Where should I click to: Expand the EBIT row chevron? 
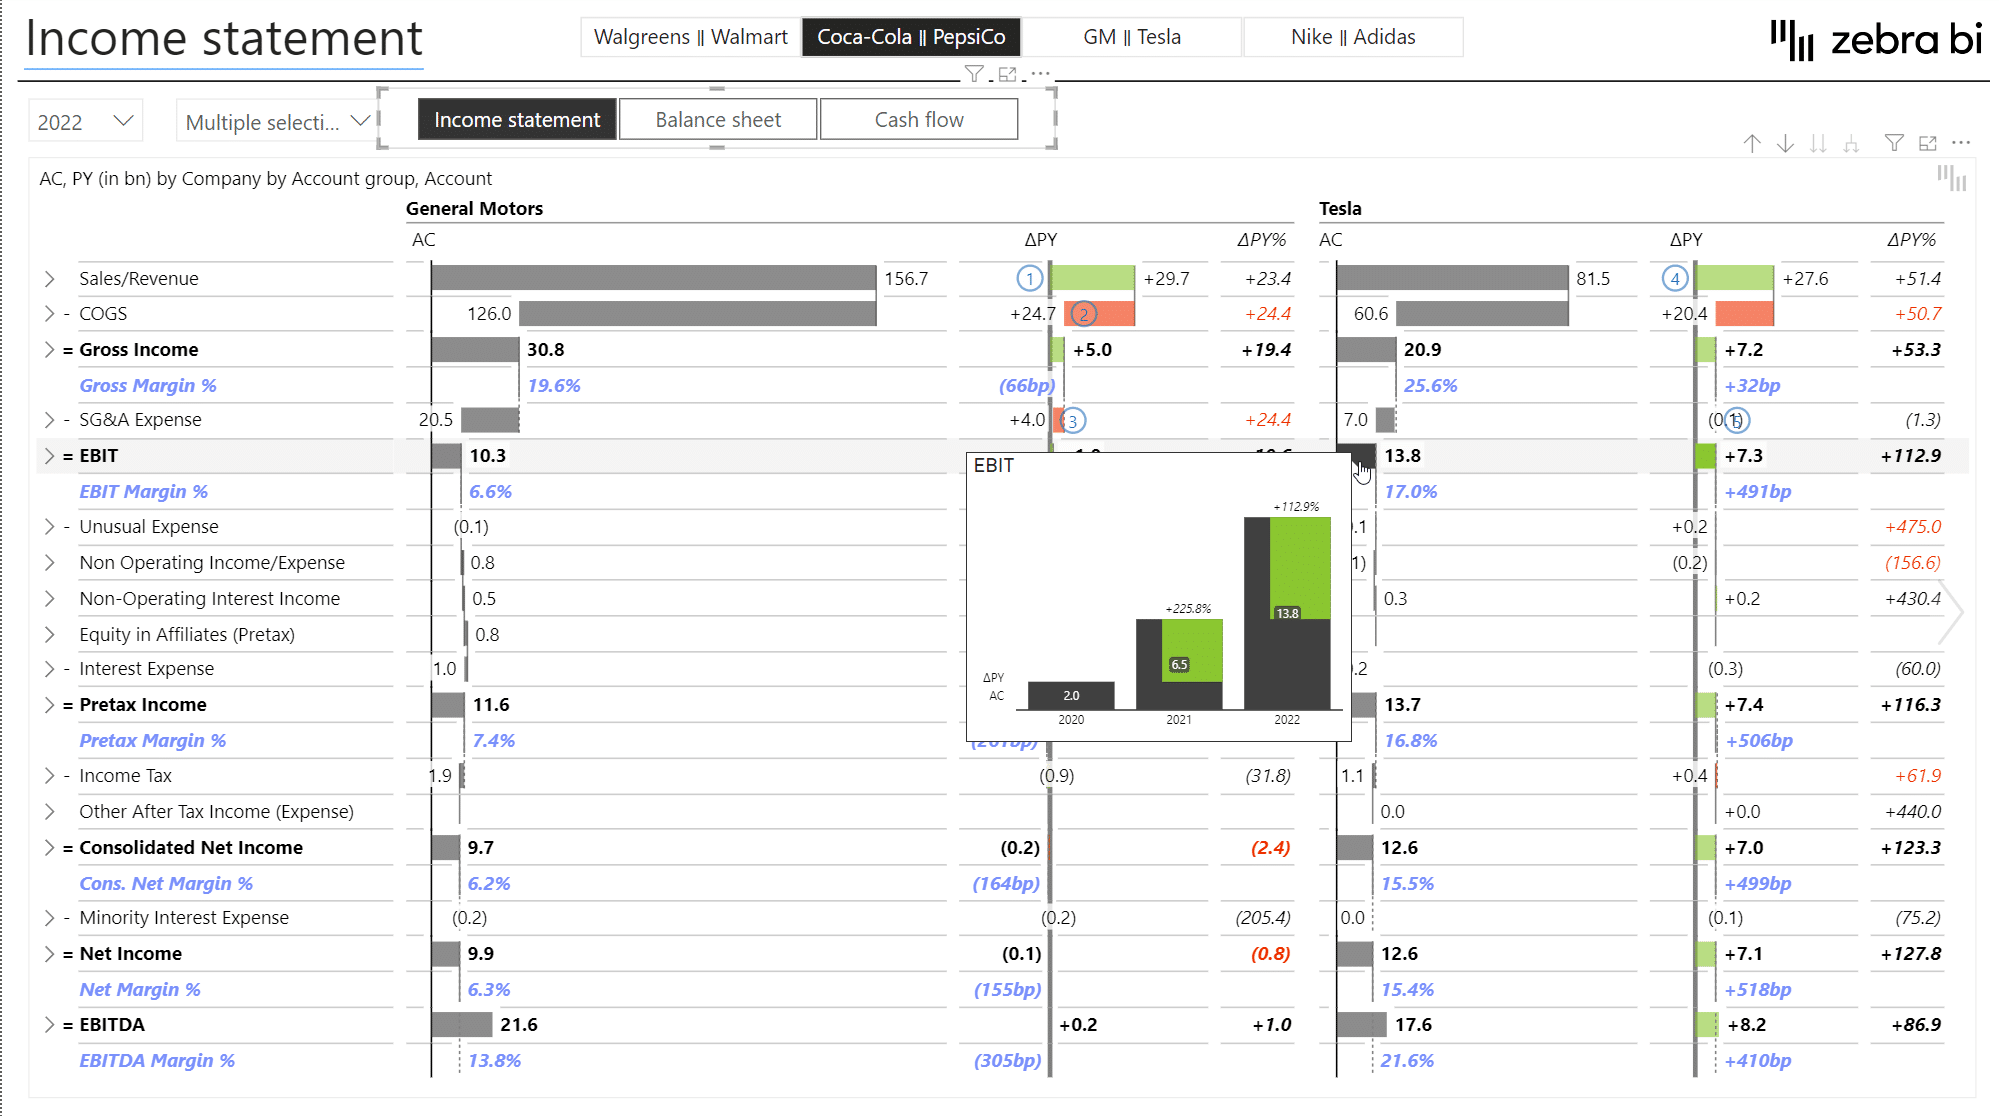pyautogui.click(x=49, y=455)
